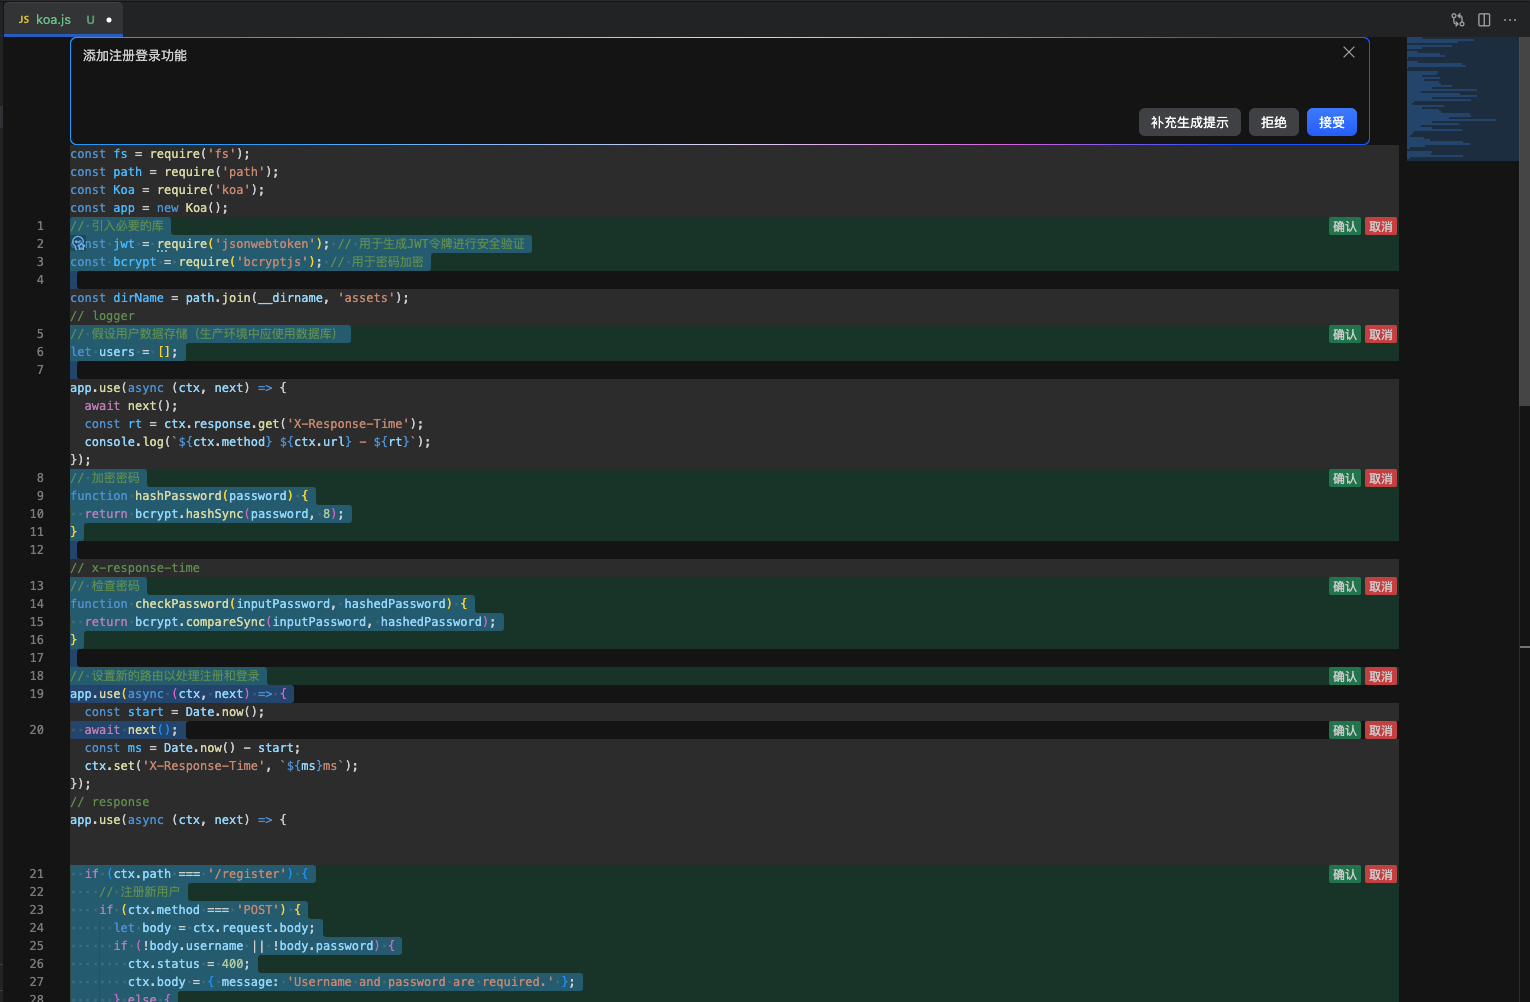Click the line "ctx.set('X-Response-Time'"
Viewport: 1530px width, 1002px height.
(221, 766)
